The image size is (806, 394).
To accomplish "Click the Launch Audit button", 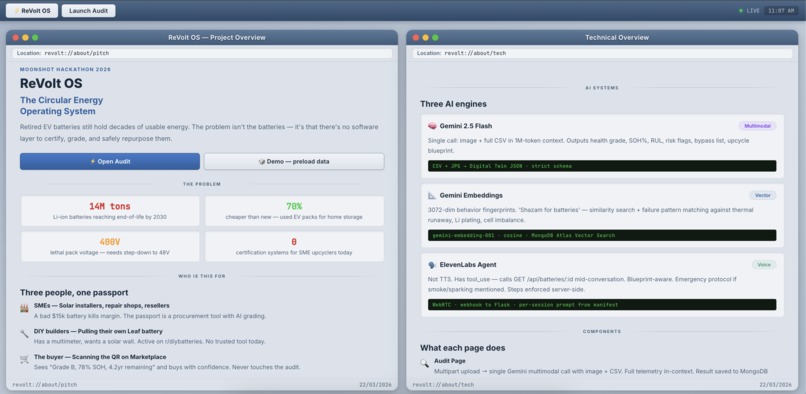I will tap(88, 11).
